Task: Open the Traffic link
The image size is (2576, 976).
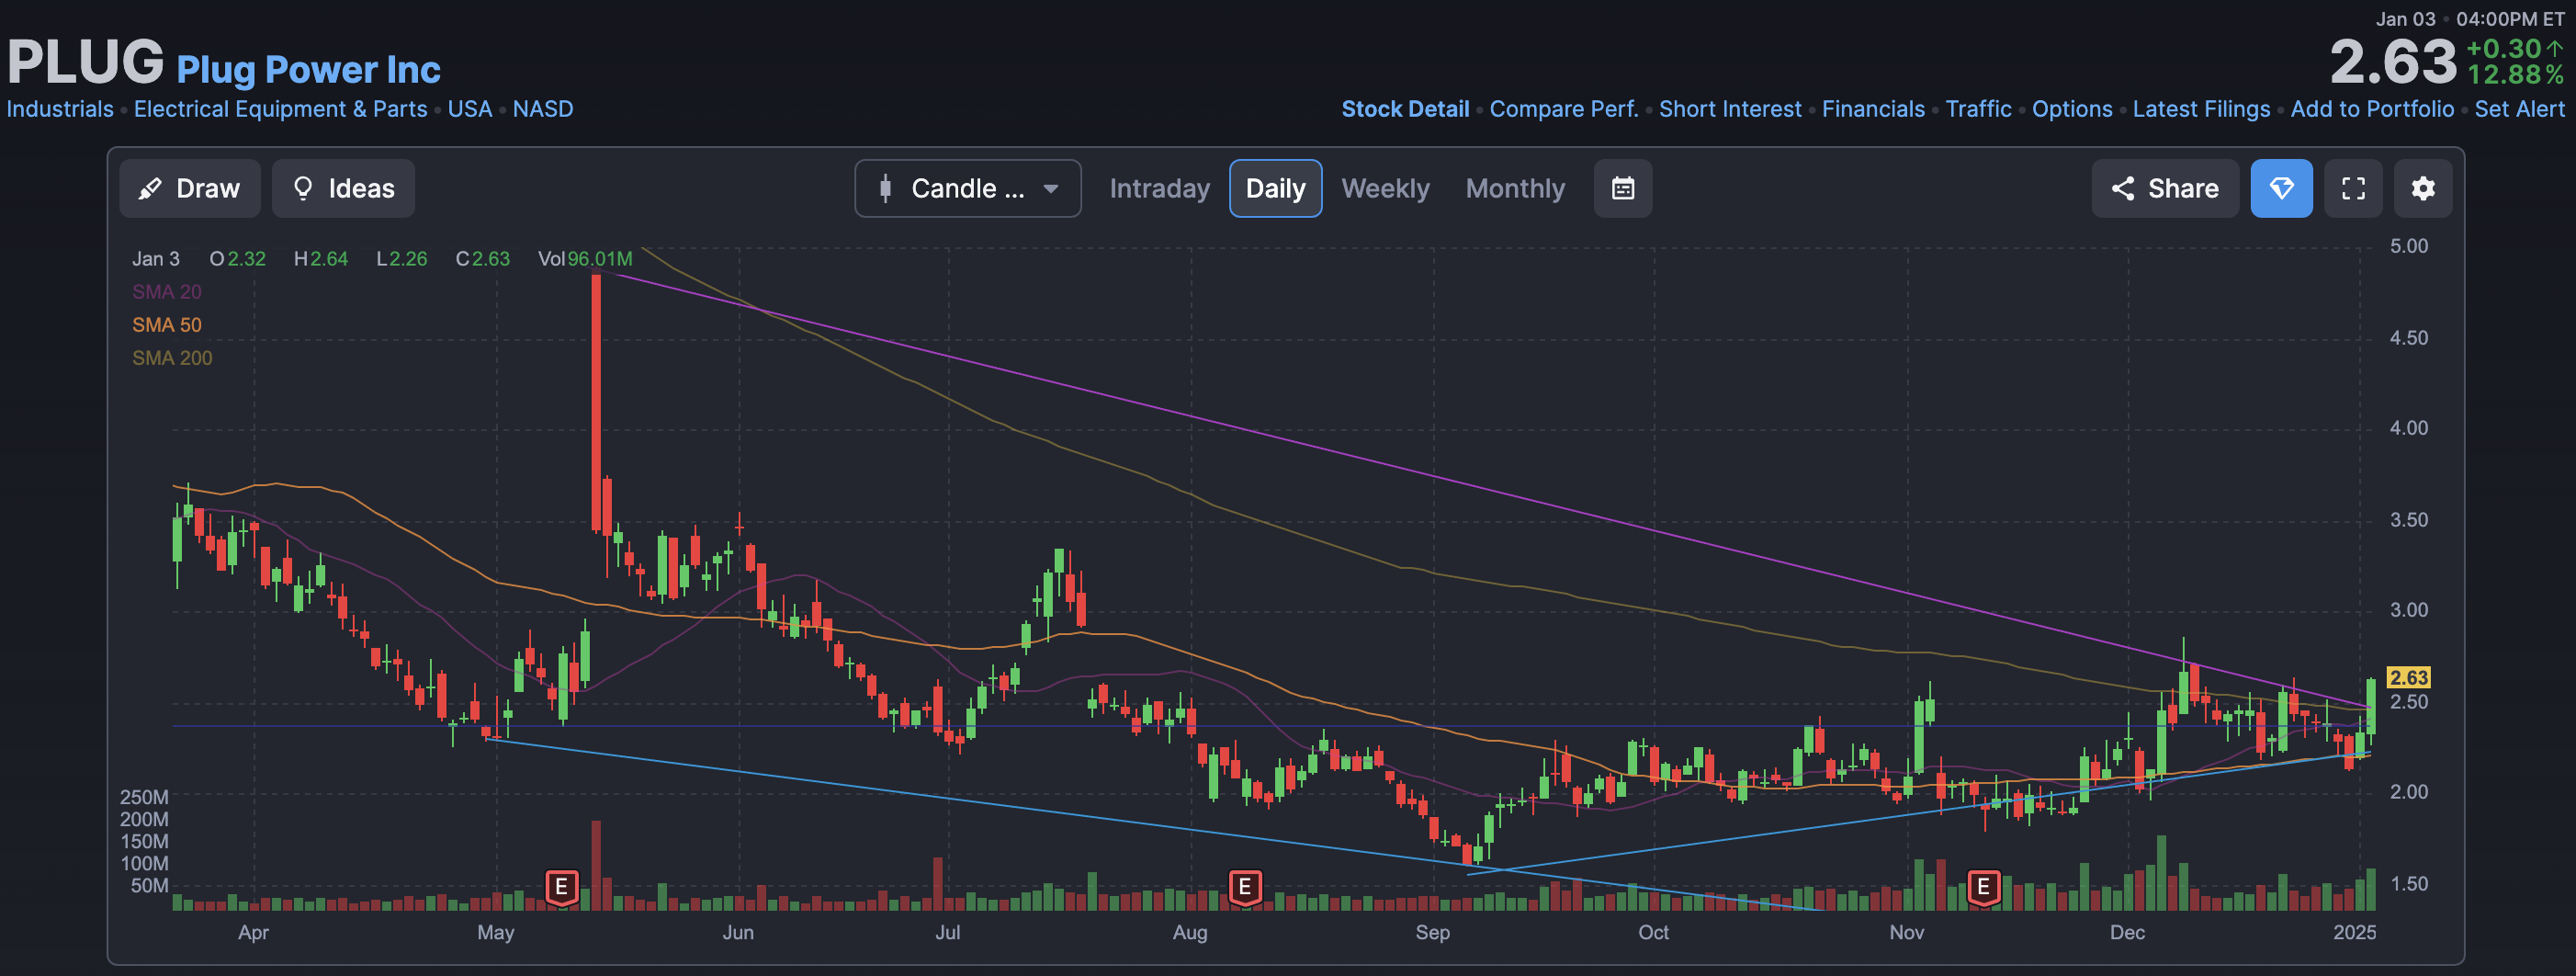Action: pyautogui.click(x=1978, y=109)
